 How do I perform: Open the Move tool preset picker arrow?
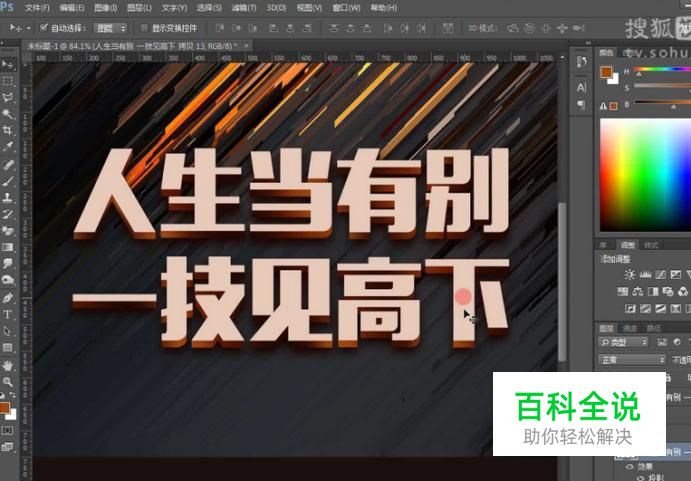(x=29, y=28)
